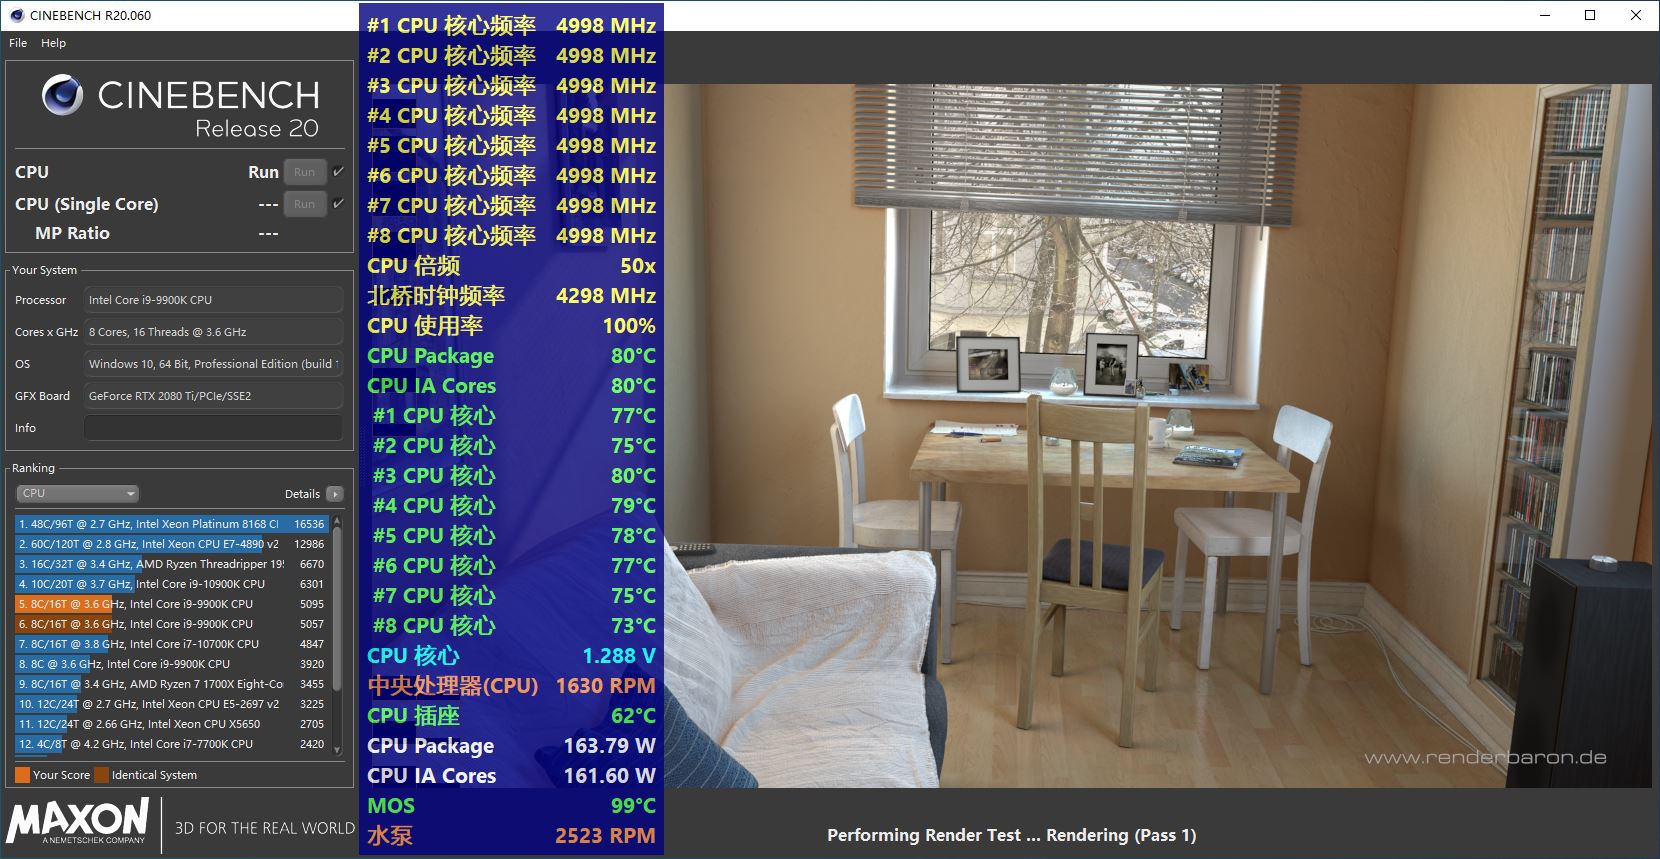
Task: Click the rendering status text at bottom
Action: pyautogui.click(x=1012, y=835)
